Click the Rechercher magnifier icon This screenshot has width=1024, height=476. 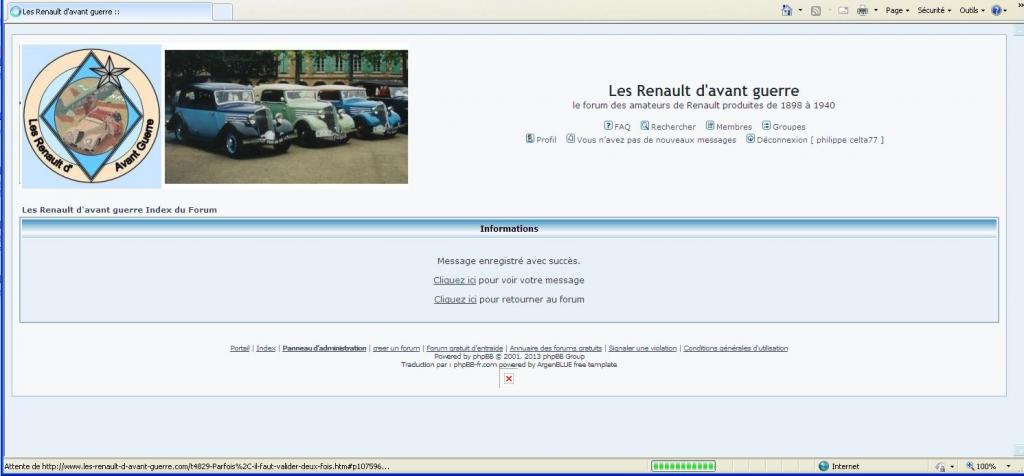645,125
